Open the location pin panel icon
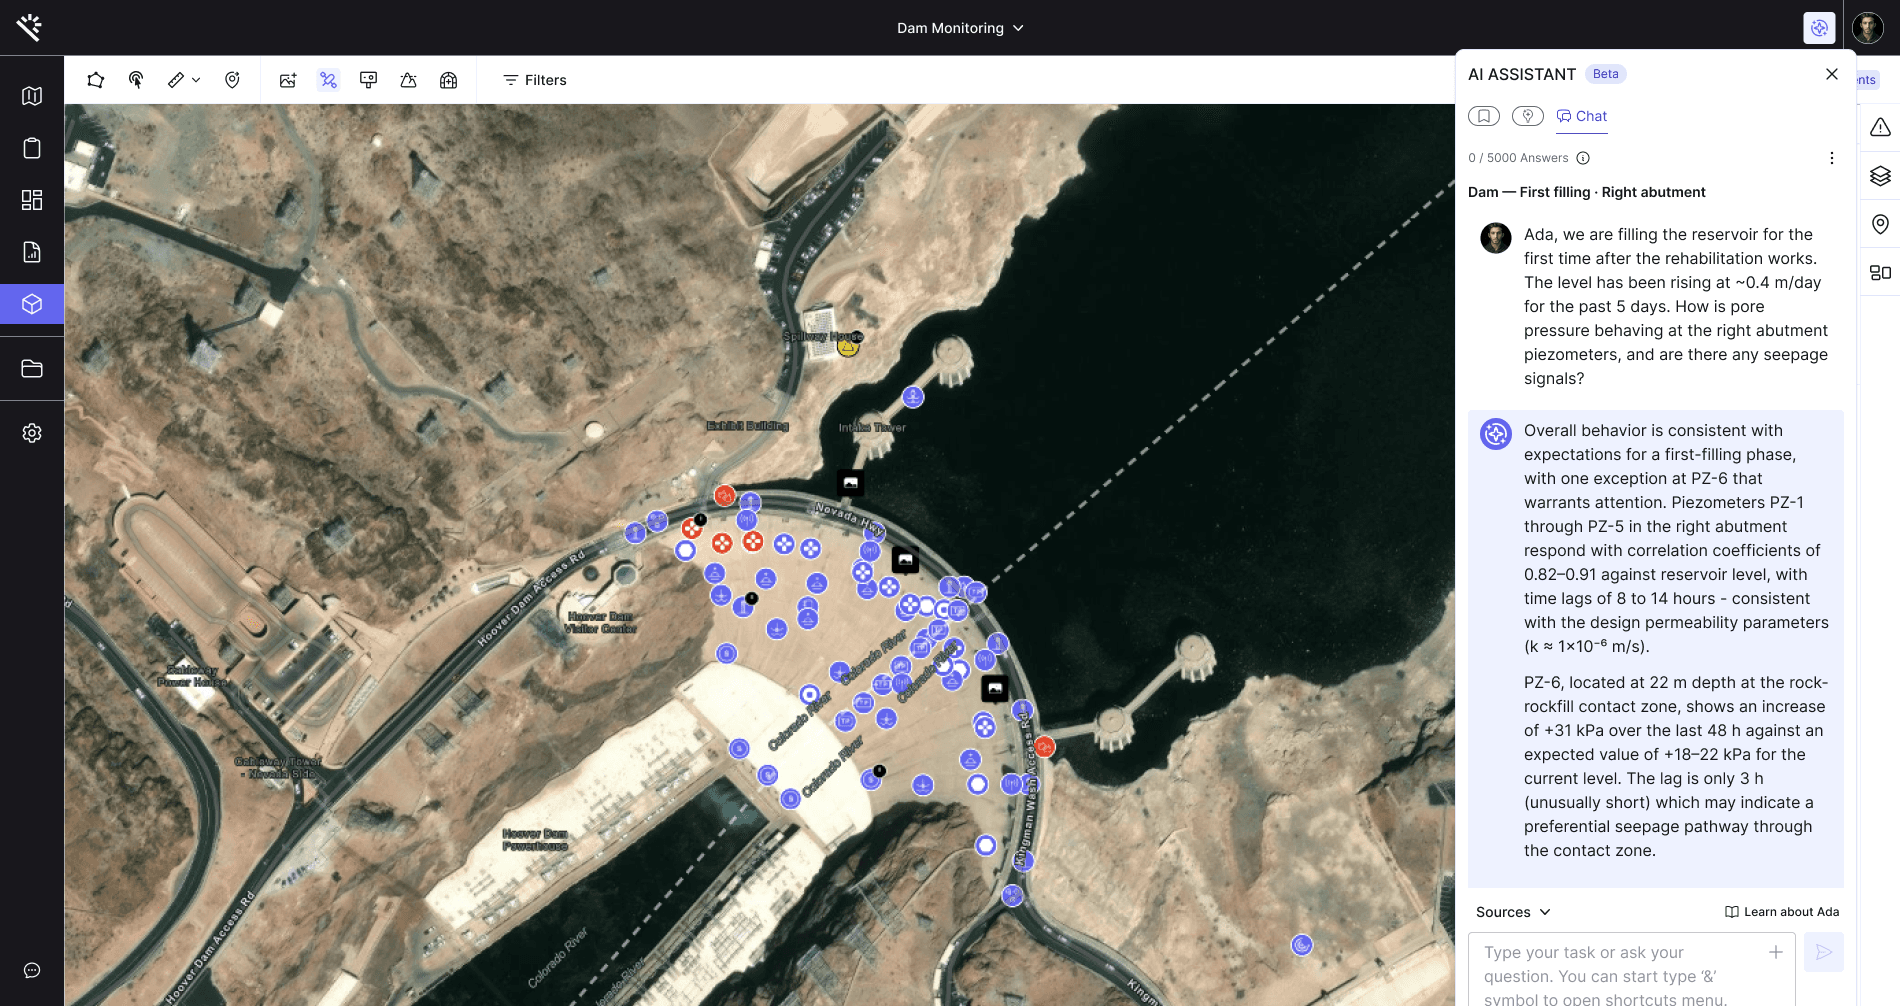 1880,224
